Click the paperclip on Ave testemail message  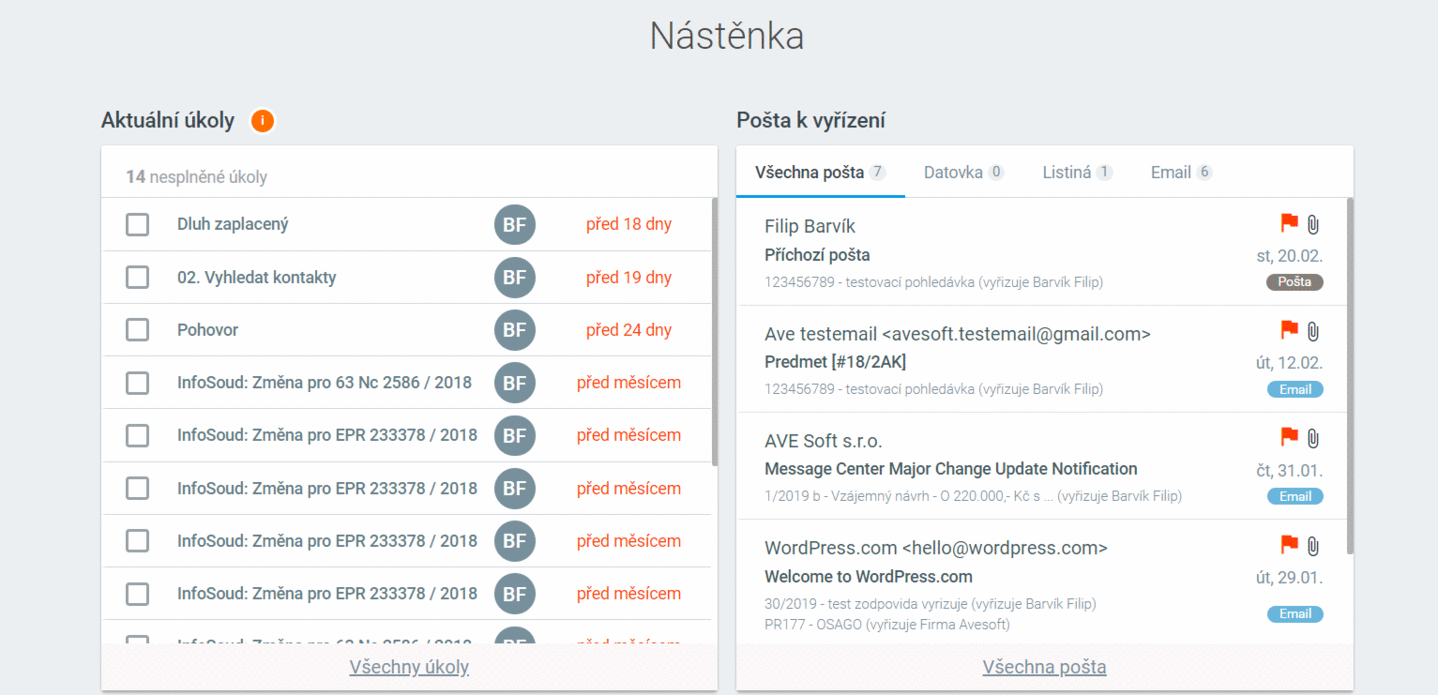pos(1314,330)
